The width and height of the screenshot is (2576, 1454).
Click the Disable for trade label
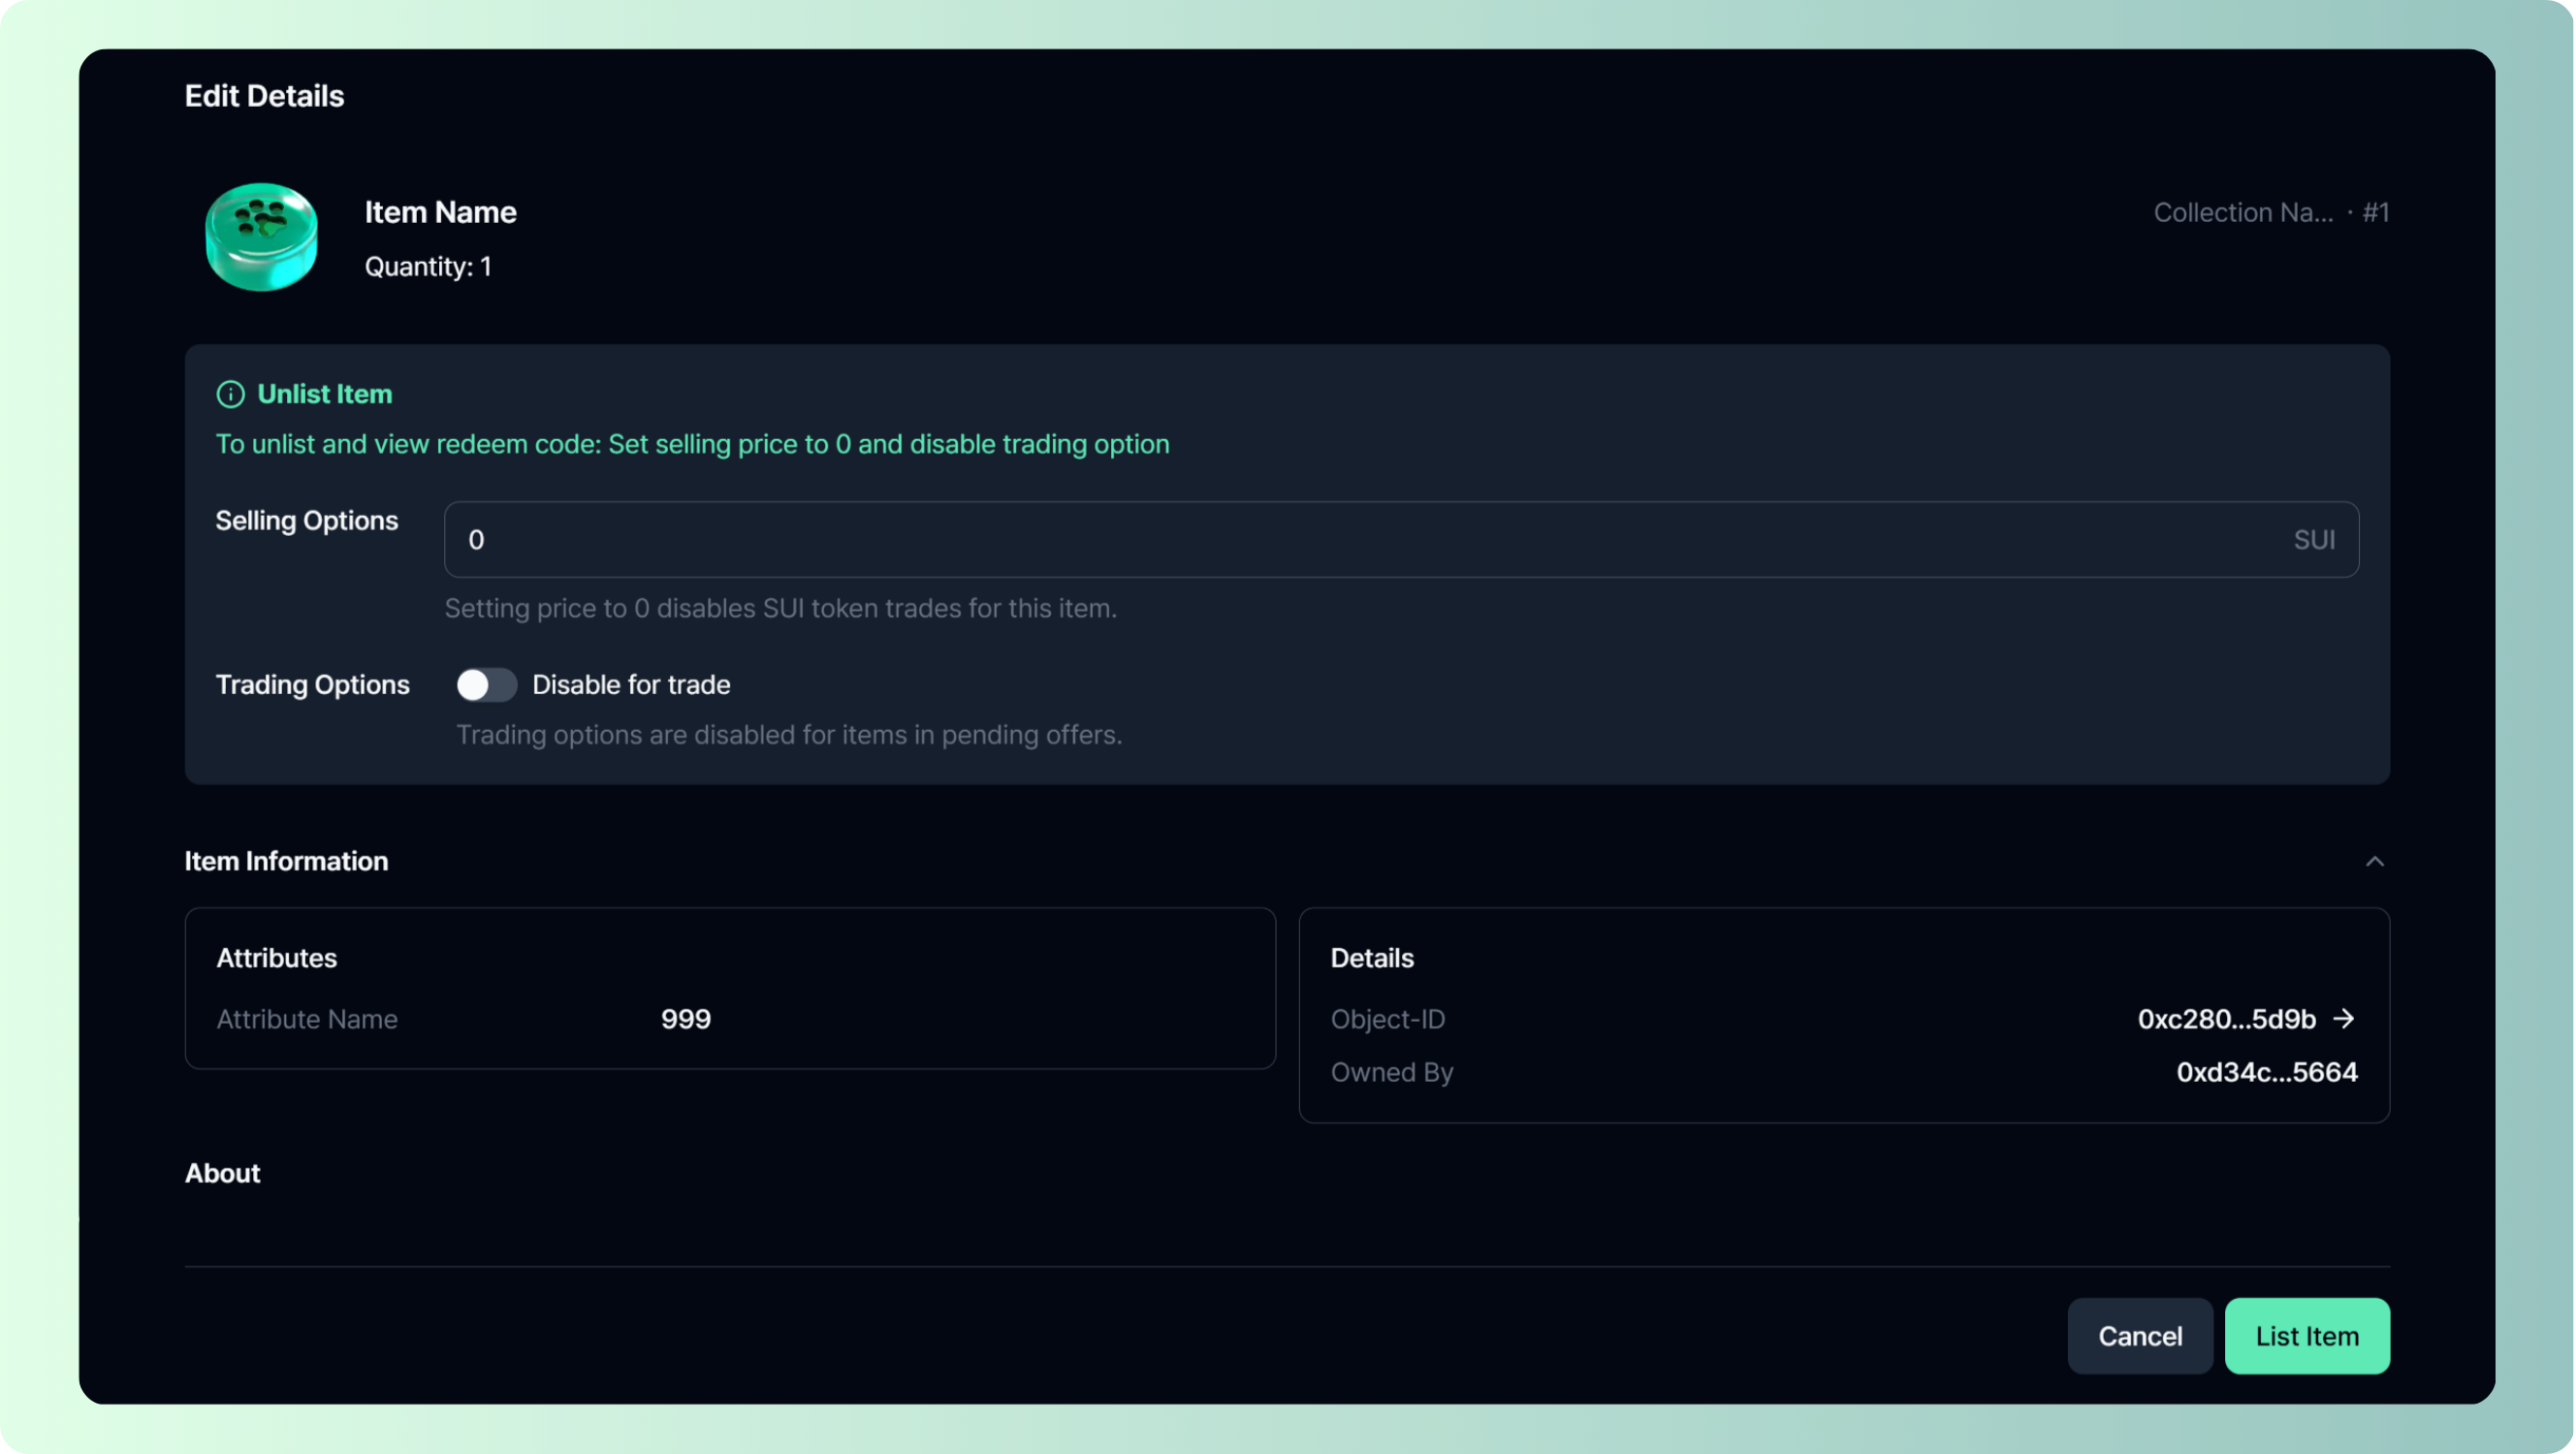631,685
